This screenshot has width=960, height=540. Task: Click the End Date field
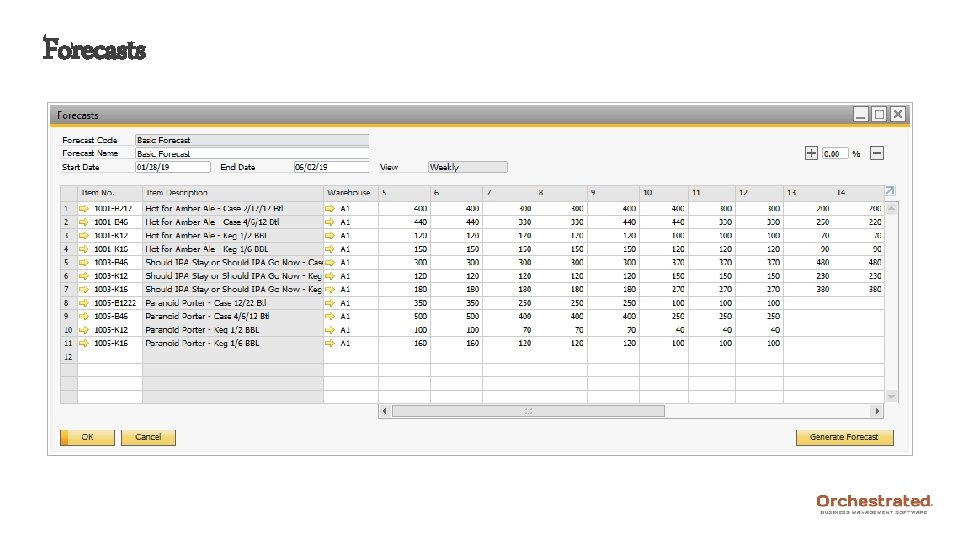coord(331,167)
